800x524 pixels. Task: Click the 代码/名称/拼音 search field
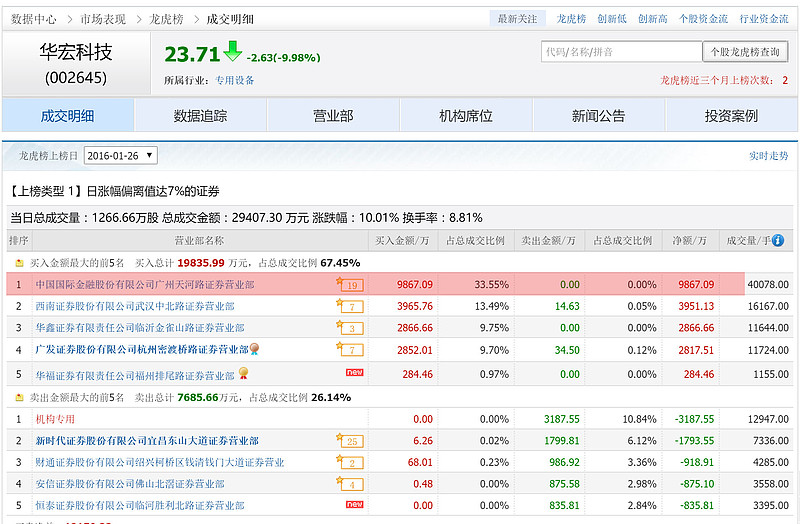click(x=621, y=52)
